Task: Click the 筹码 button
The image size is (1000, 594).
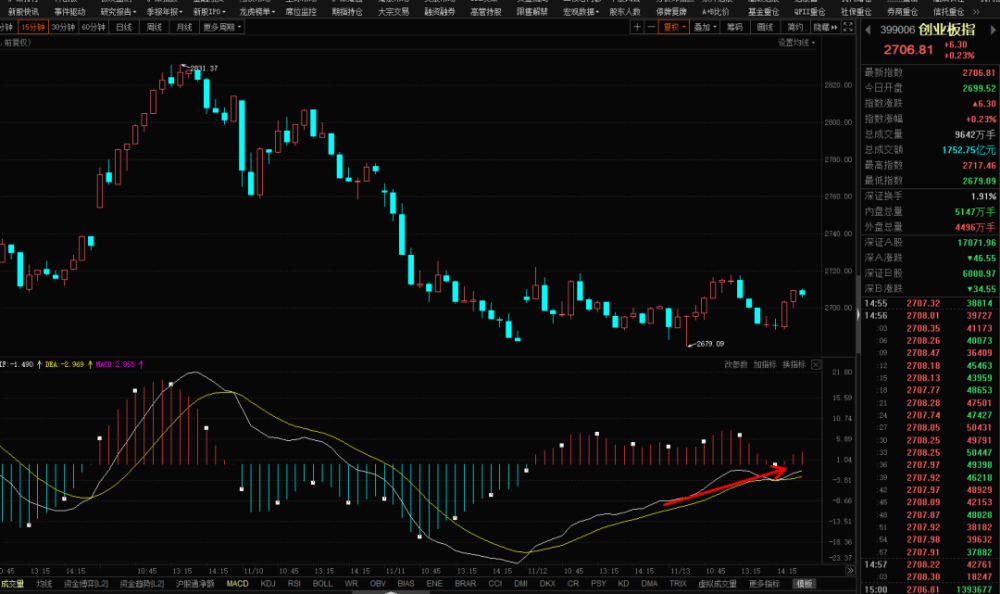Action: point(735,27)
